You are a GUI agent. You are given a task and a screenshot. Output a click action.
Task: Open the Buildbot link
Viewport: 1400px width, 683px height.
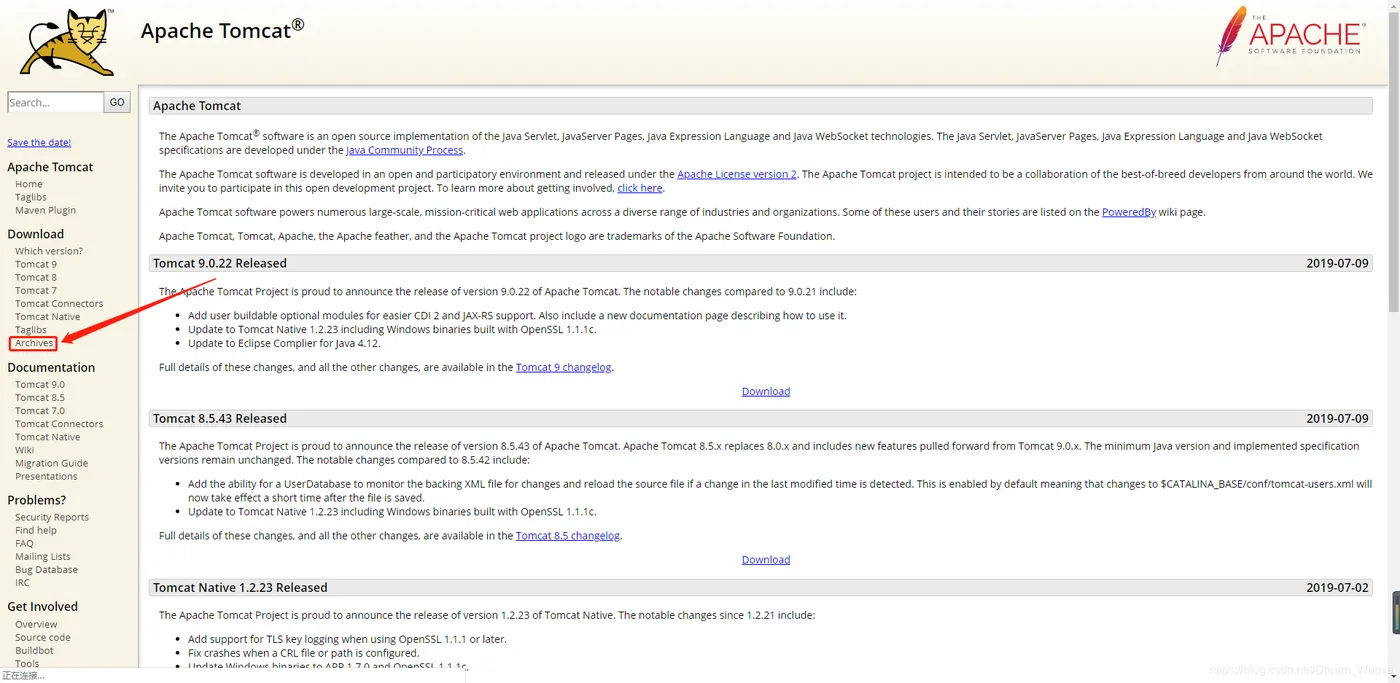coord(35,650)
